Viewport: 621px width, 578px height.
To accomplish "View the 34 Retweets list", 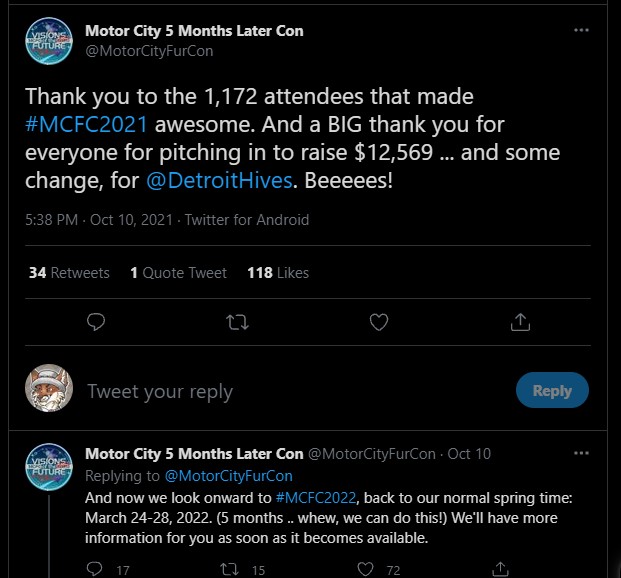I will [69, 272].
